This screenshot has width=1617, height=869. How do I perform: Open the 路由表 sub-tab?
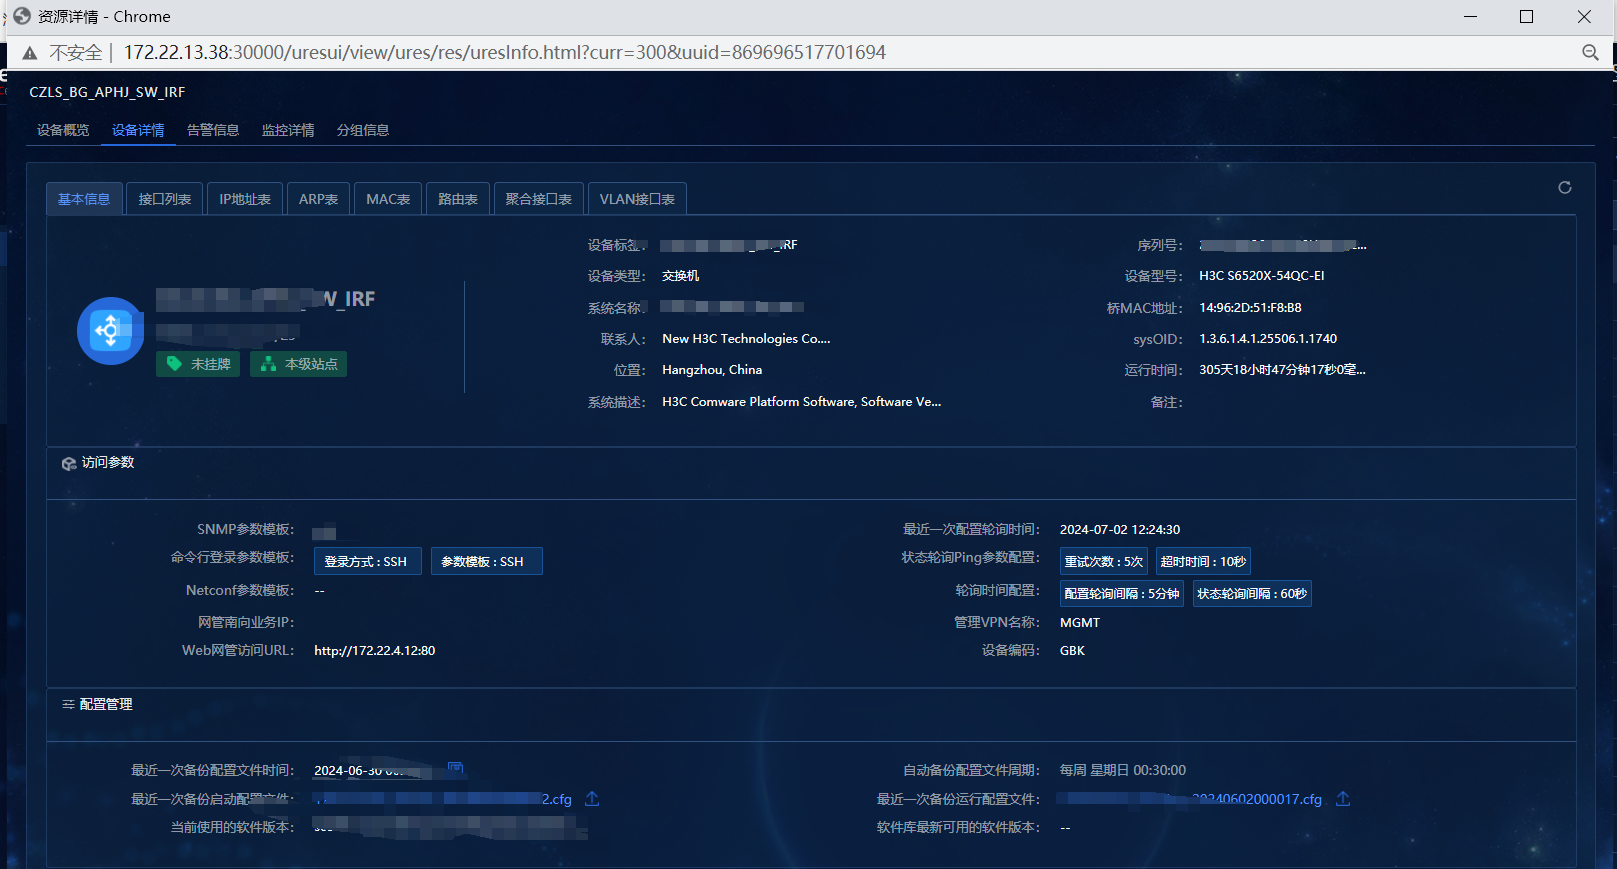pyautogui.click(x=458, y=199)
